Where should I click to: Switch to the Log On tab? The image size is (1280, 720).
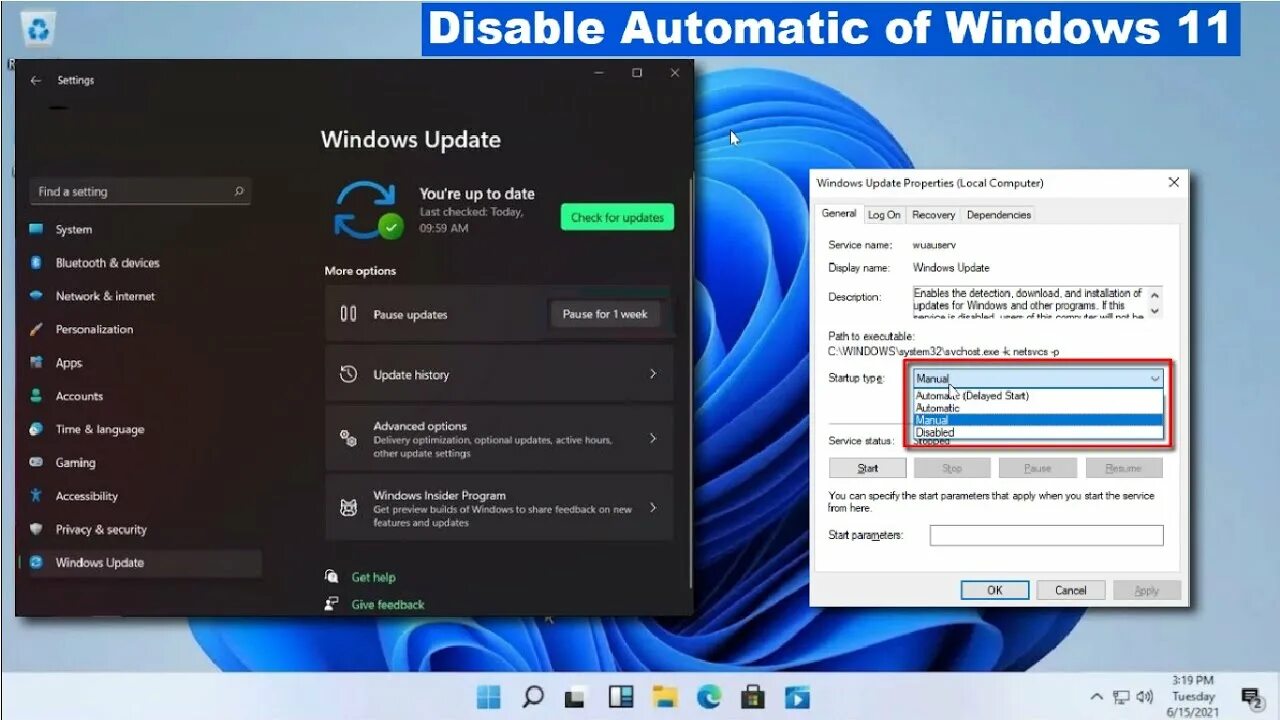tap(884, 215)
